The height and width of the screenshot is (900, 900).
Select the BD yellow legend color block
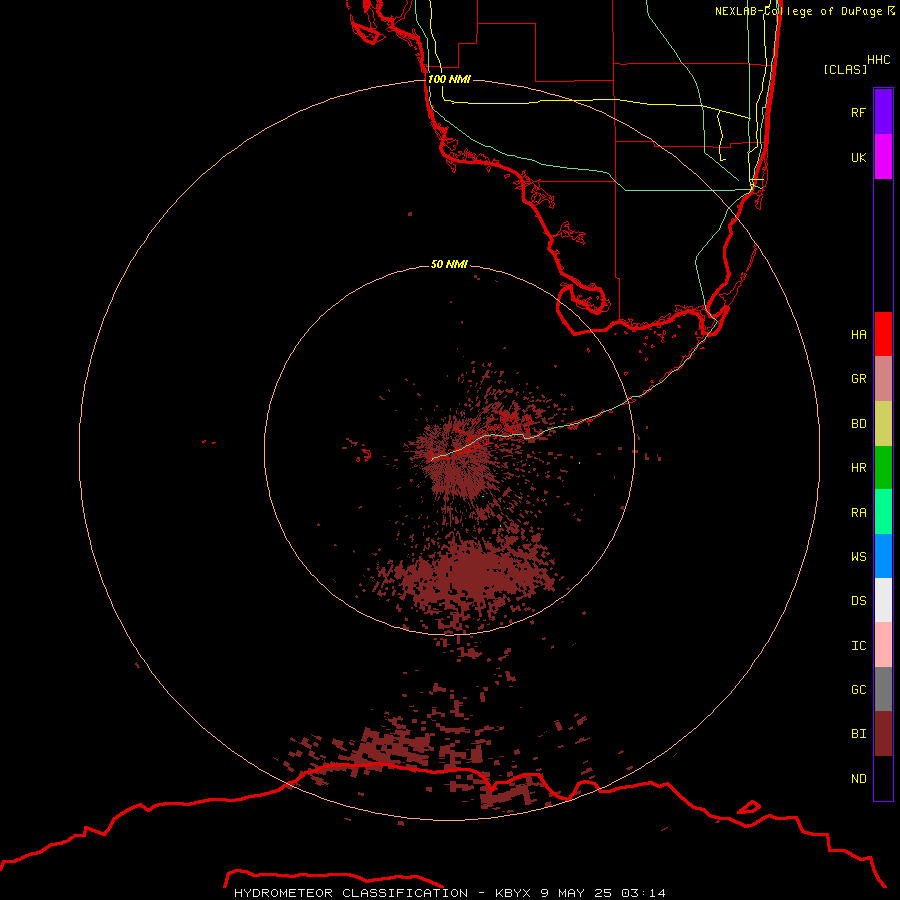tap(883, 424)
